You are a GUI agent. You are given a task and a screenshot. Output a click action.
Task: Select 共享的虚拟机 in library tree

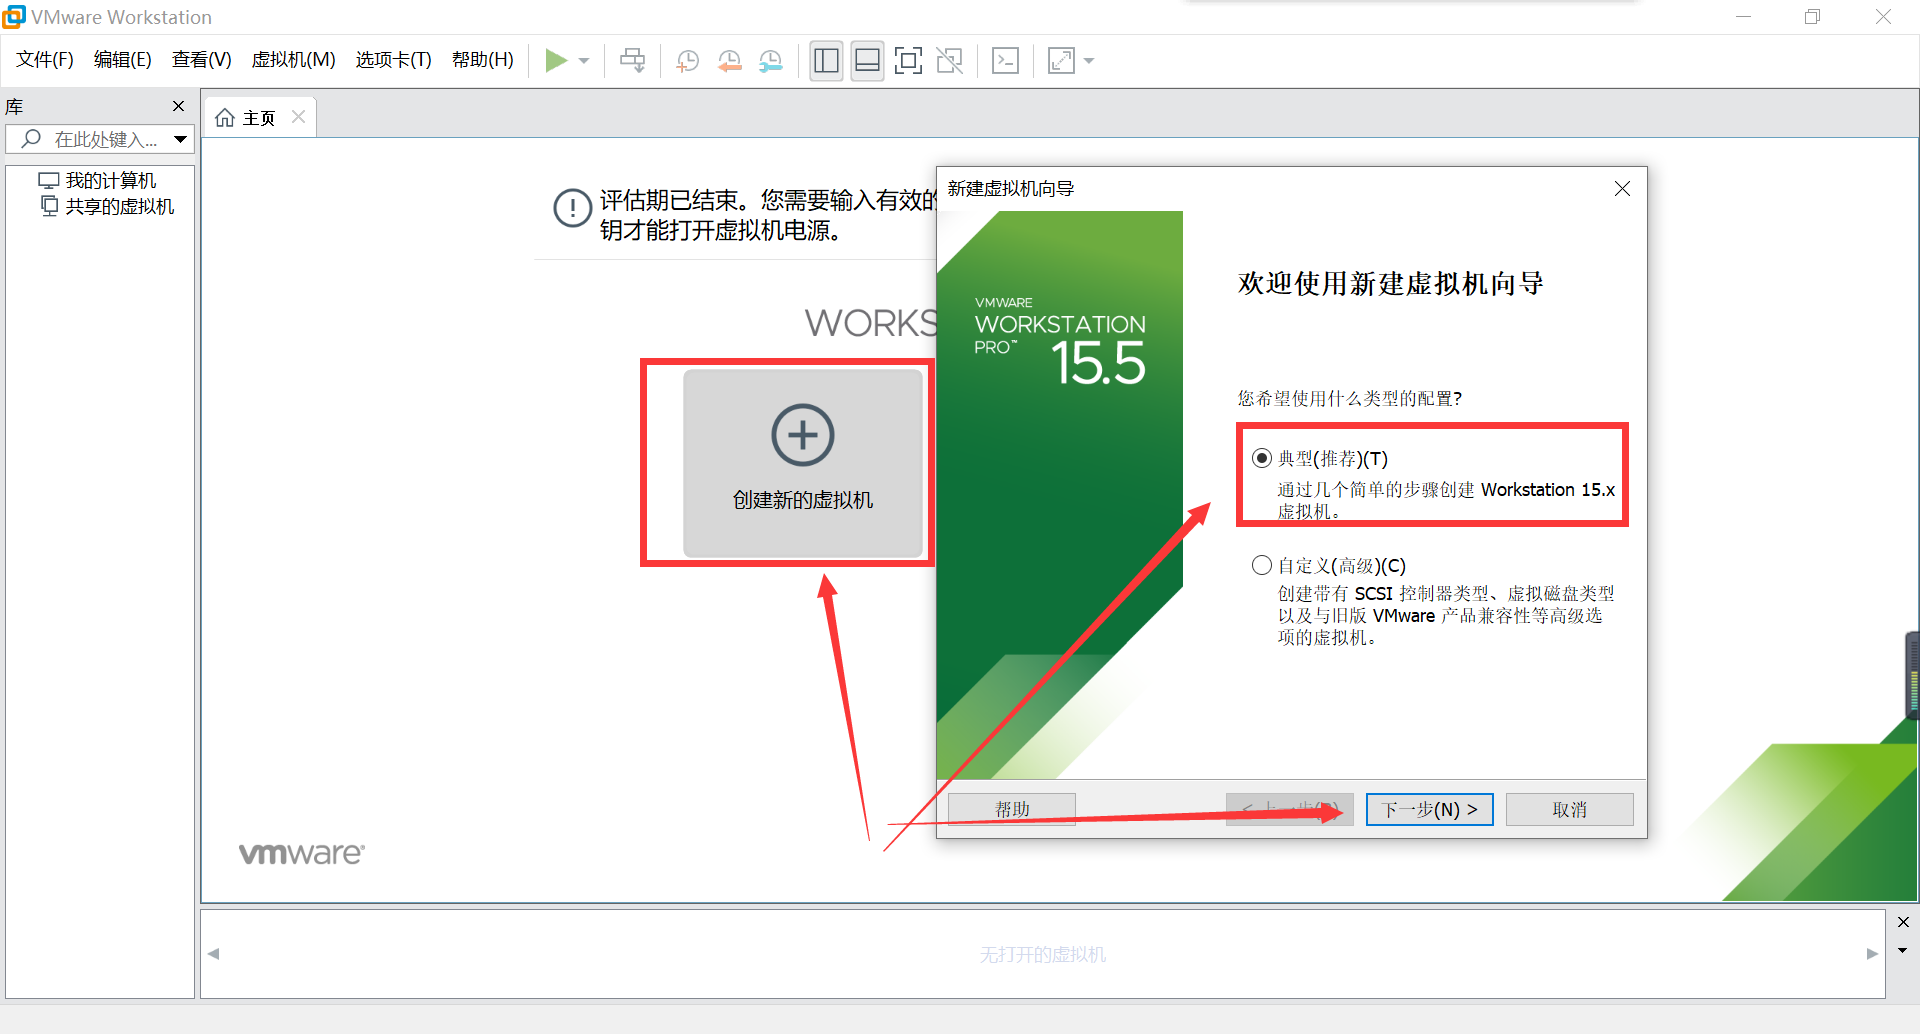(107, 206)
